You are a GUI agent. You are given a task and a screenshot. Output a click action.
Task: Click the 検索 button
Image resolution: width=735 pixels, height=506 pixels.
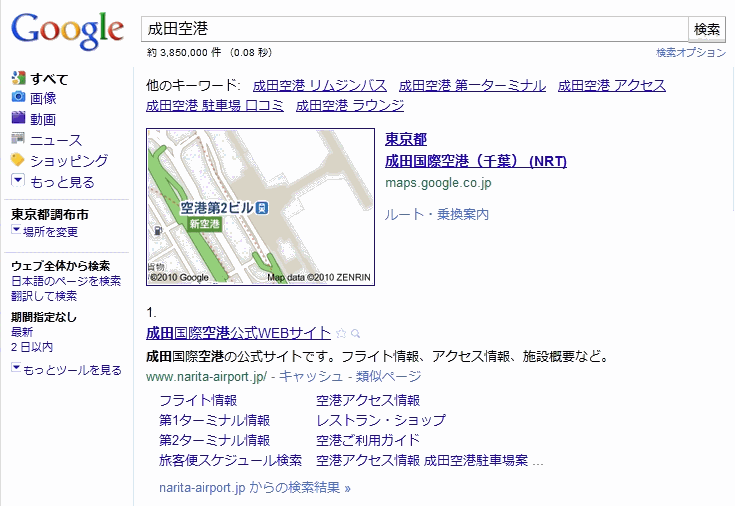(x=706, y=29)
